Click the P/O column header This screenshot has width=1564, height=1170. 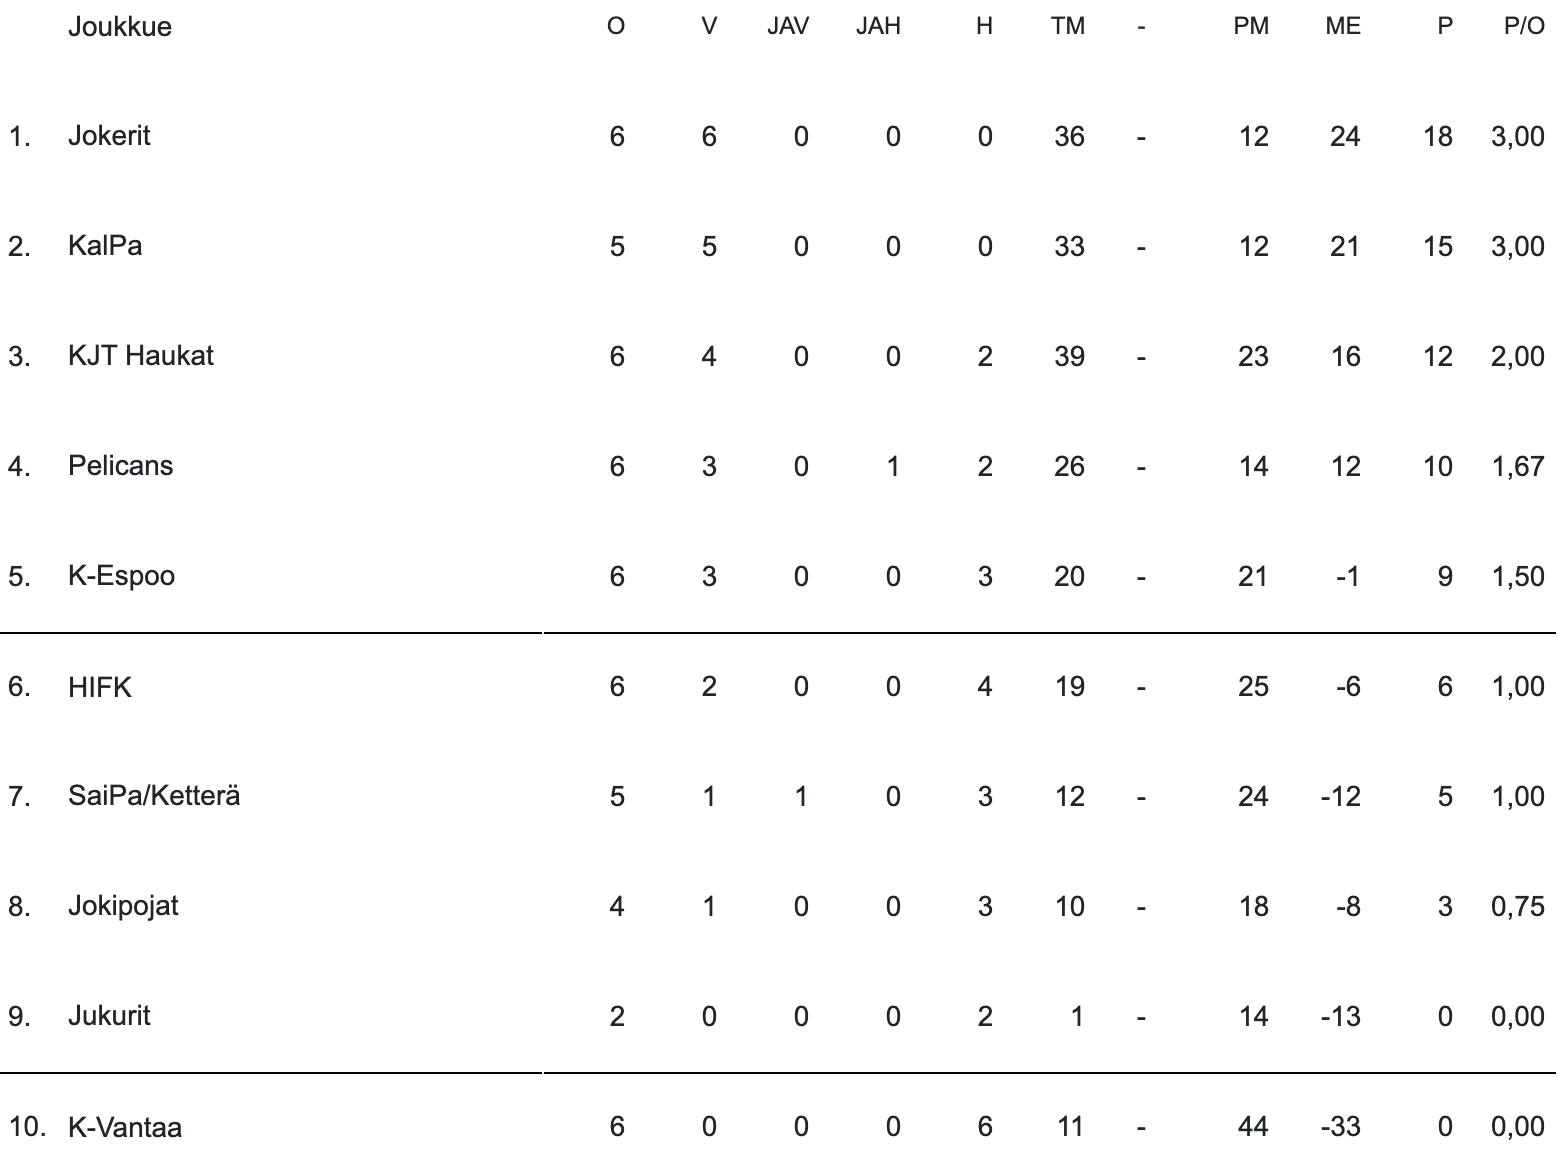pos(1524,27)
